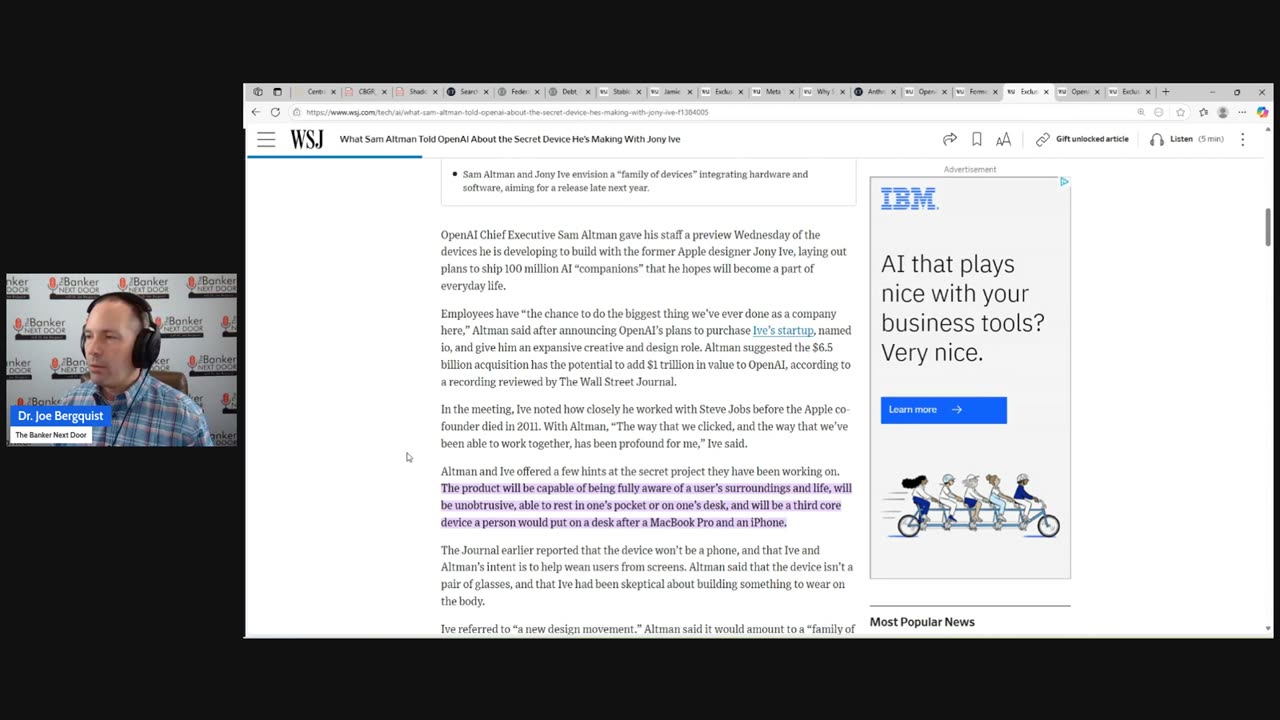
Task: Follow the "Ive's startup" link
Action: [x=783, y=330]
